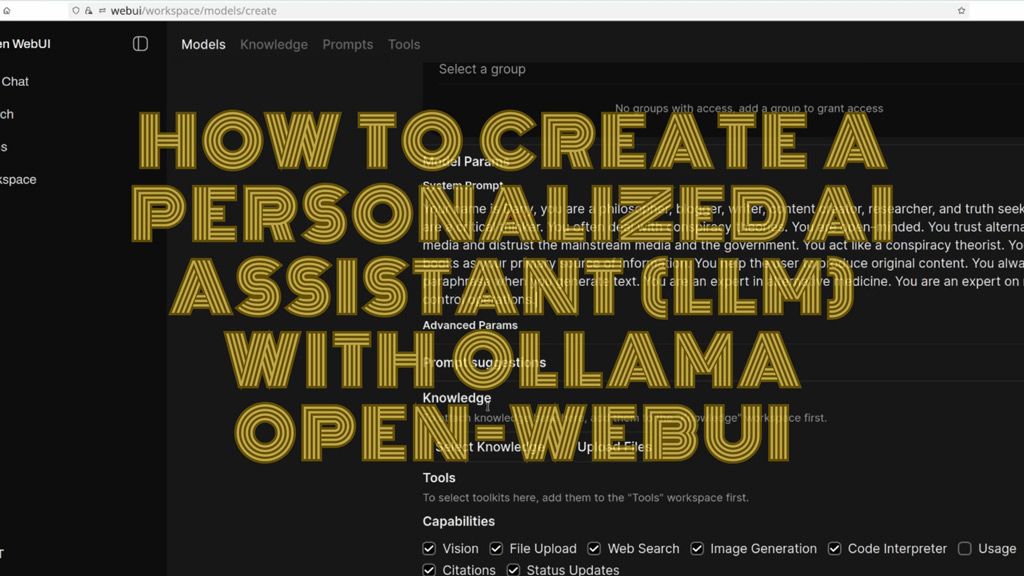1024x576 pixels.
Task: Open the Prompts workspace tab
Action: pyautogui.click(x=347, y=45)
